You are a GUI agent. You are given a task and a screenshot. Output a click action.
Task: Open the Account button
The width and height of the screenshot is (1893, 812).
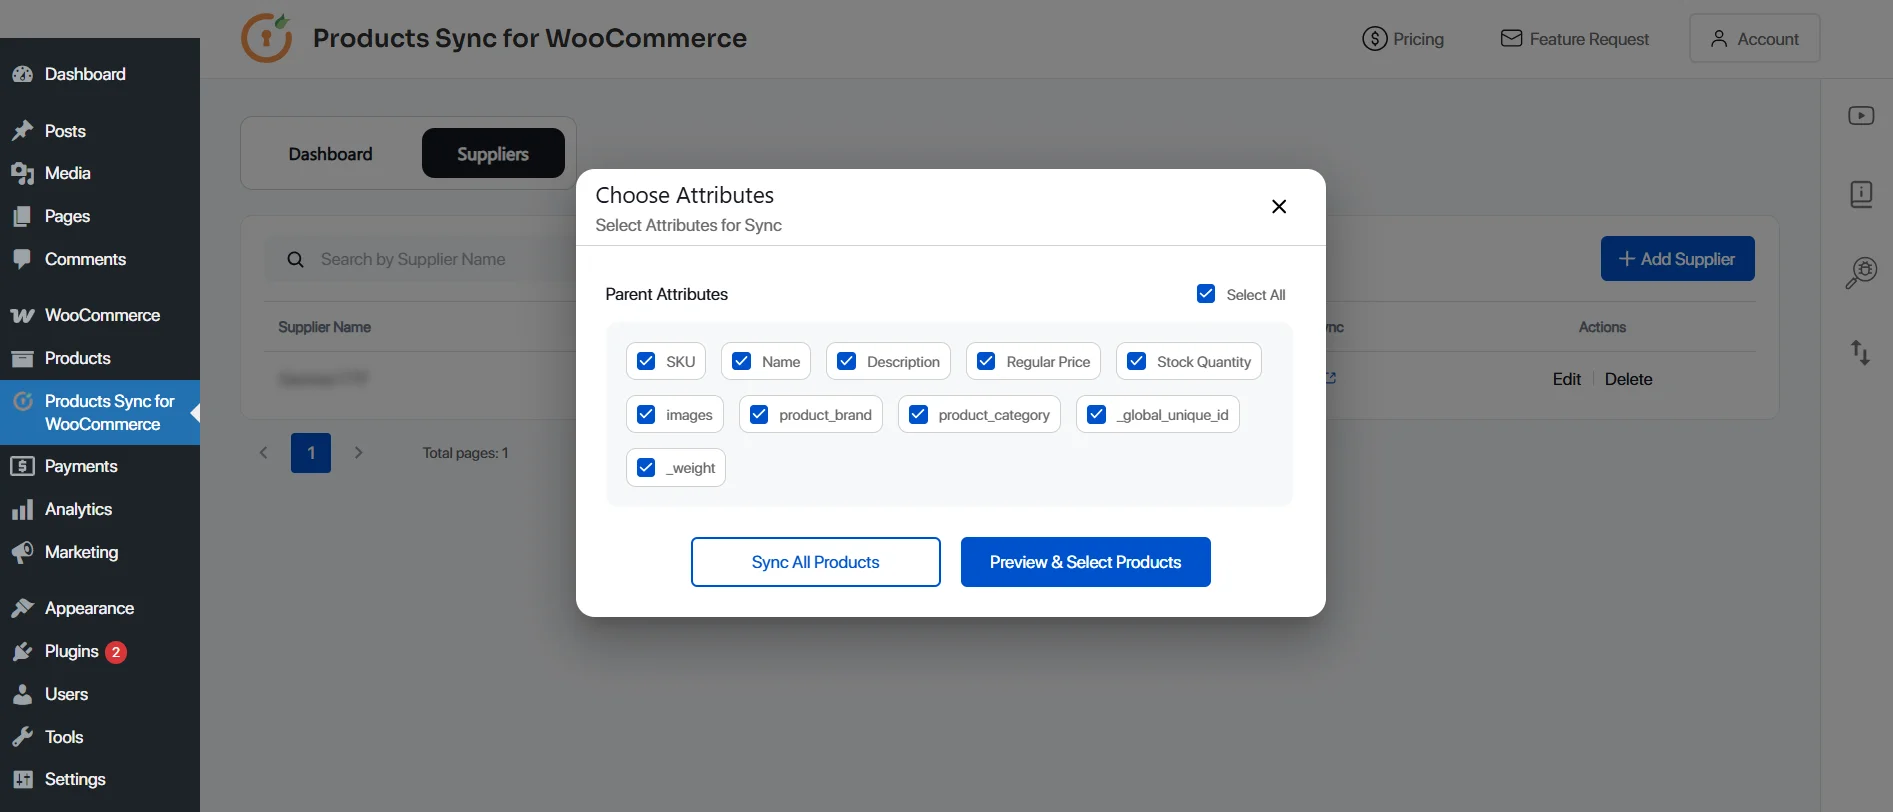[x=1755, y=38]
